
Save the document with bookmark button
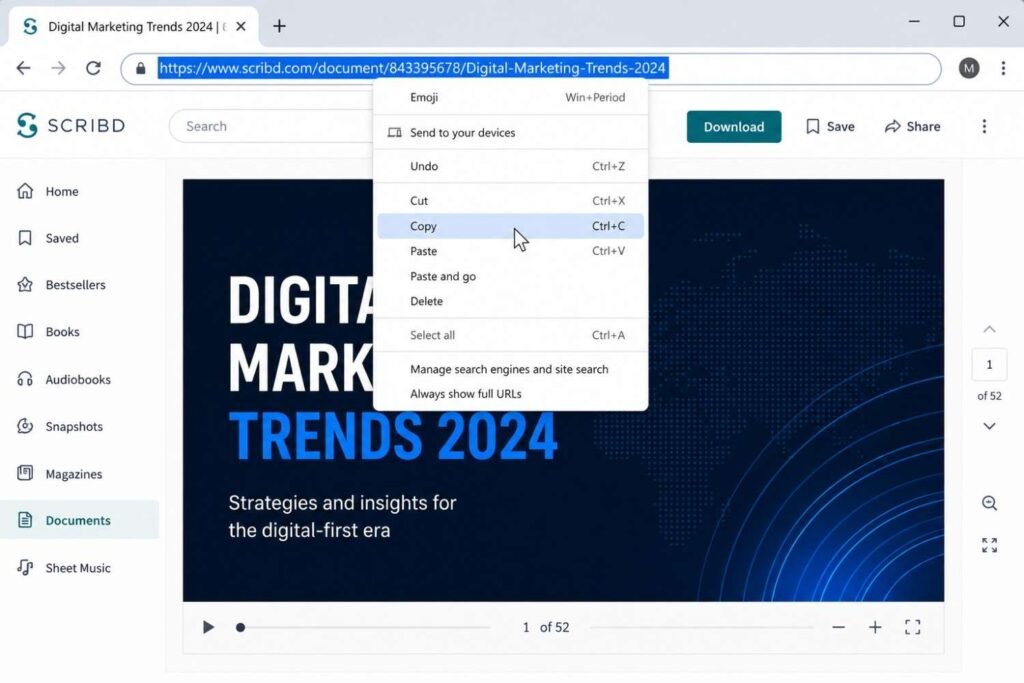830,127
